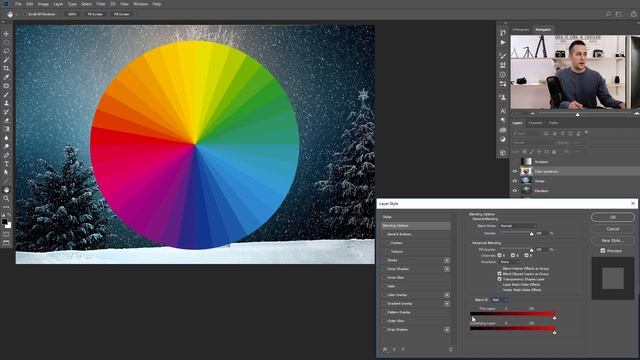
Task: Open the Blend If channel dropdown
Action: [x=499, y=300]
